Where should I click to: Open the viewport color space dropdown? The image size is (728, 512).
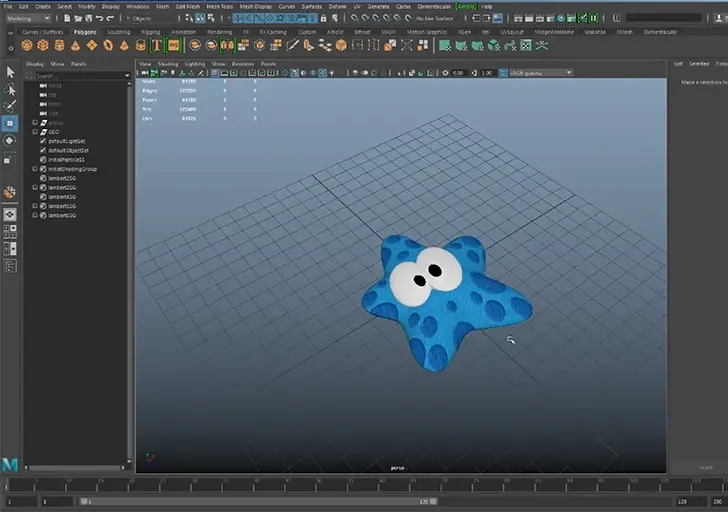[x=540, y=72]
